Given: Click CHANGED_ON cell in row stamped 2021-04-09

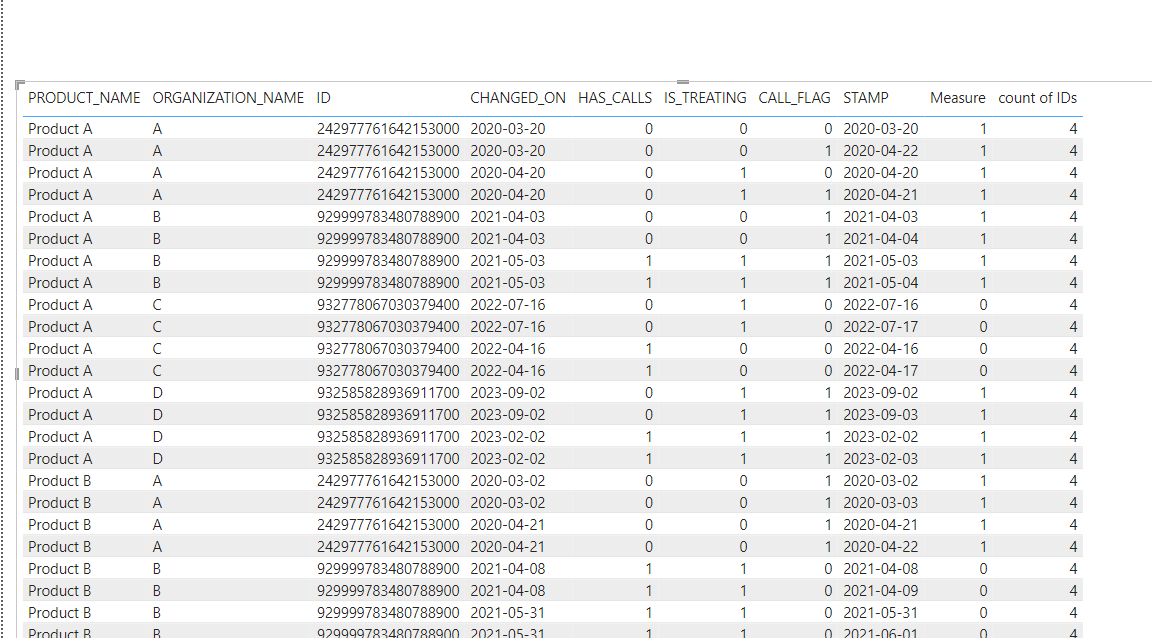Looking at the screenshot, I should coord(508,592).
